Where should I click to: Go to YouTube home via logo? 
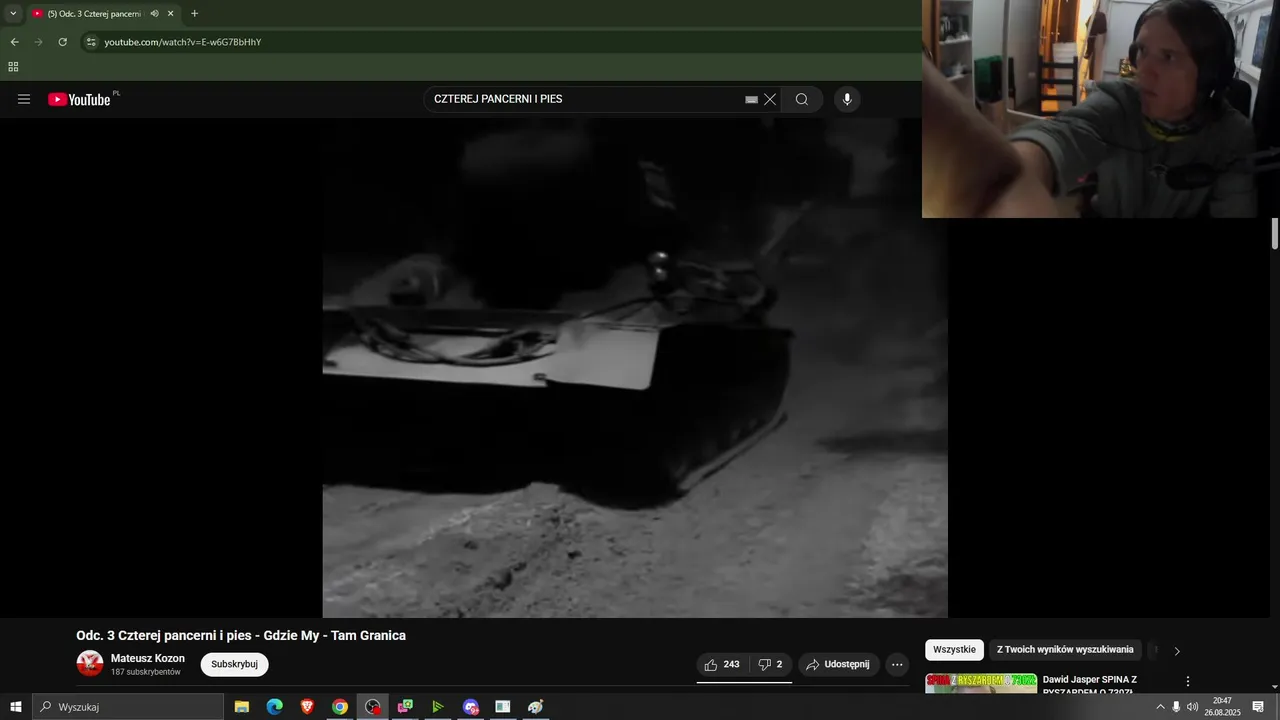coord(80,99)
